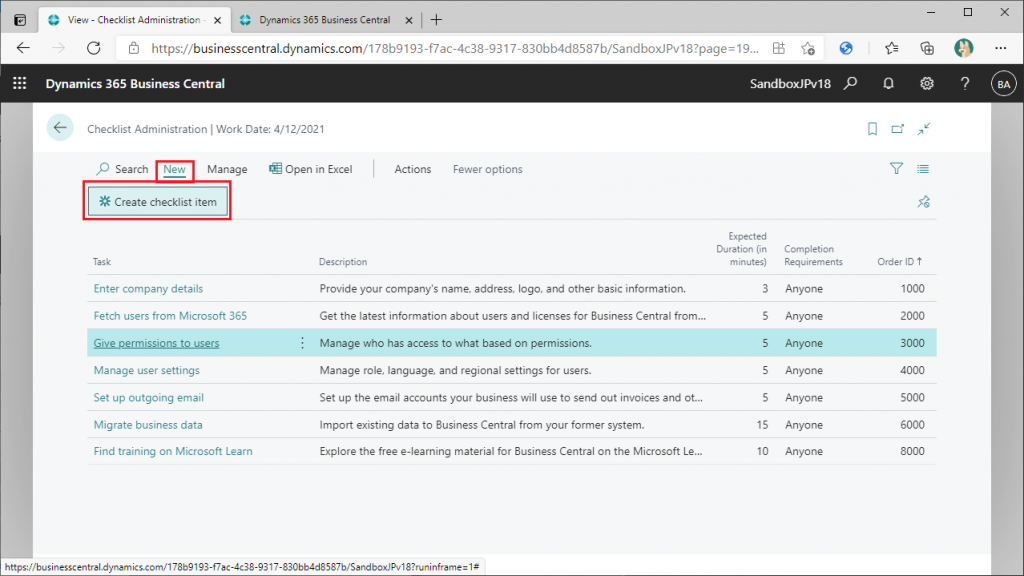Screen dimensions: 1024x576
Task: Click the site lock icon in address bar
Action: 134,48
